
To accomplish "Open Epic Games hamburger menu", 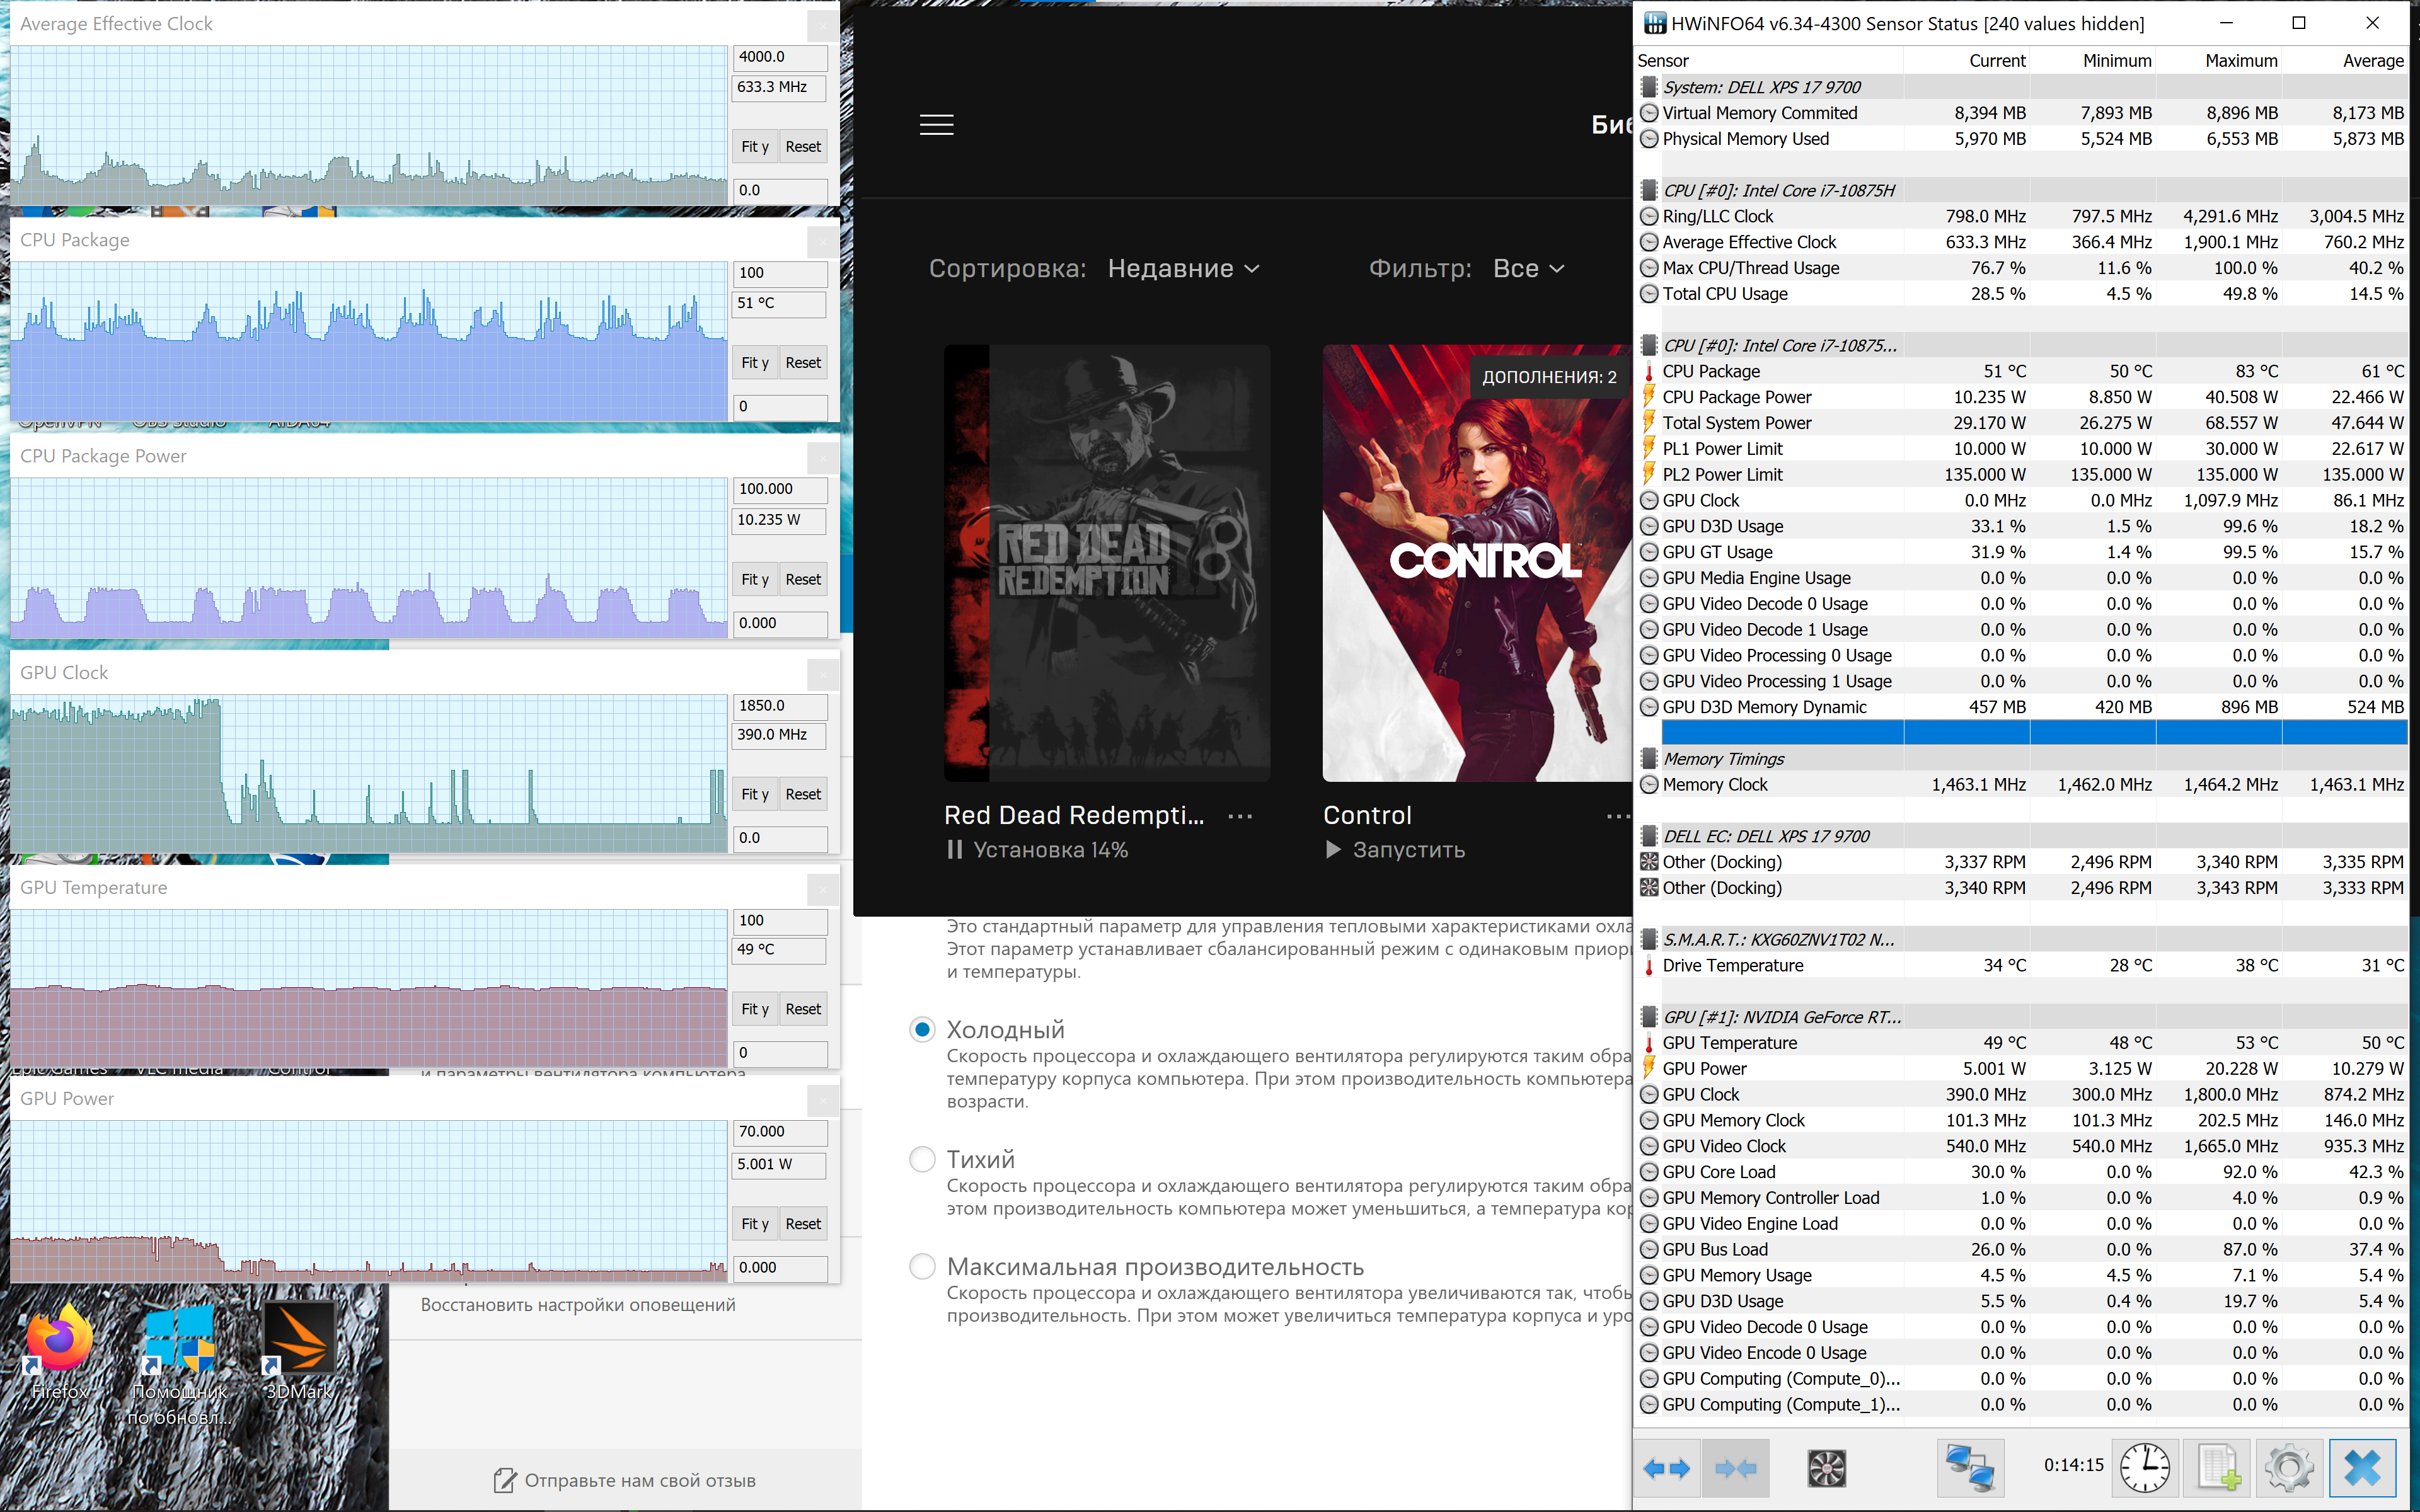I will click(x=936, y=125).
